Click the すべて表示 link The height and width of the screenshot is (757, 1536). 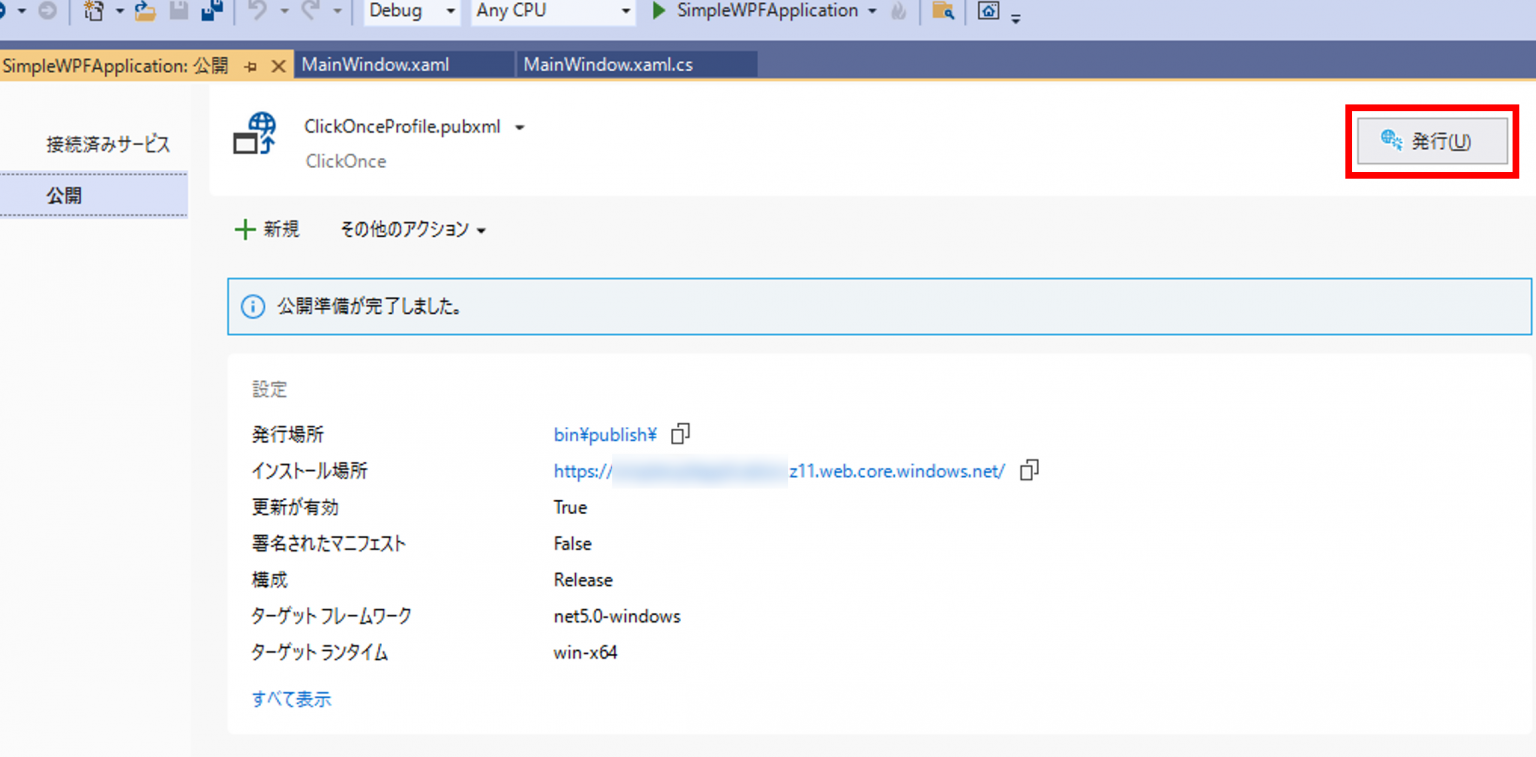(x=290, y=698)
